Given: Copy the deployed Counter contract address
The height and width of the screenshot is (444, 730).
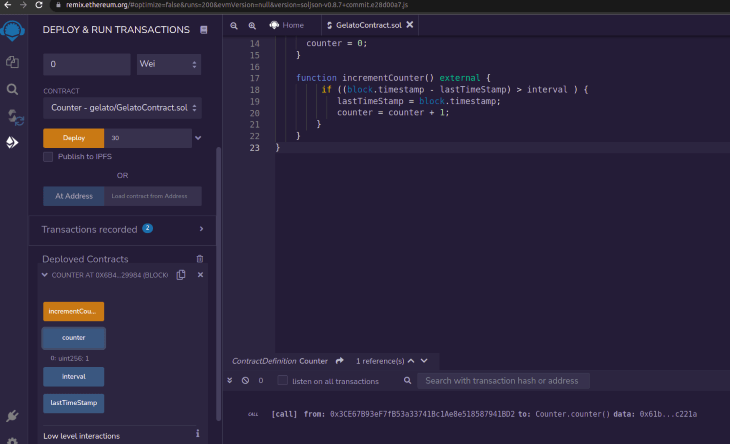Looking at the screenshot, I should (x=181, y=275).
